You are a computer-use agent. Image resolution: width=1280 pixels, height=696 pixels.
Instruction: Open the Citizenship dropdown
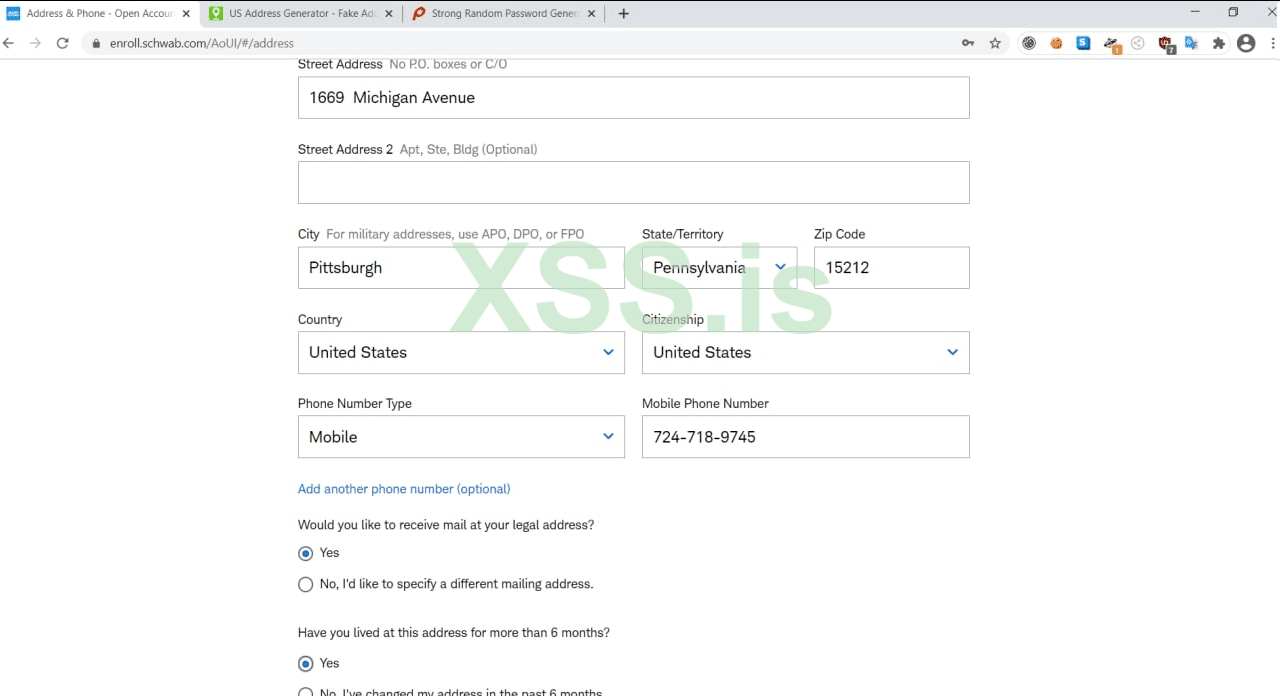805,353
